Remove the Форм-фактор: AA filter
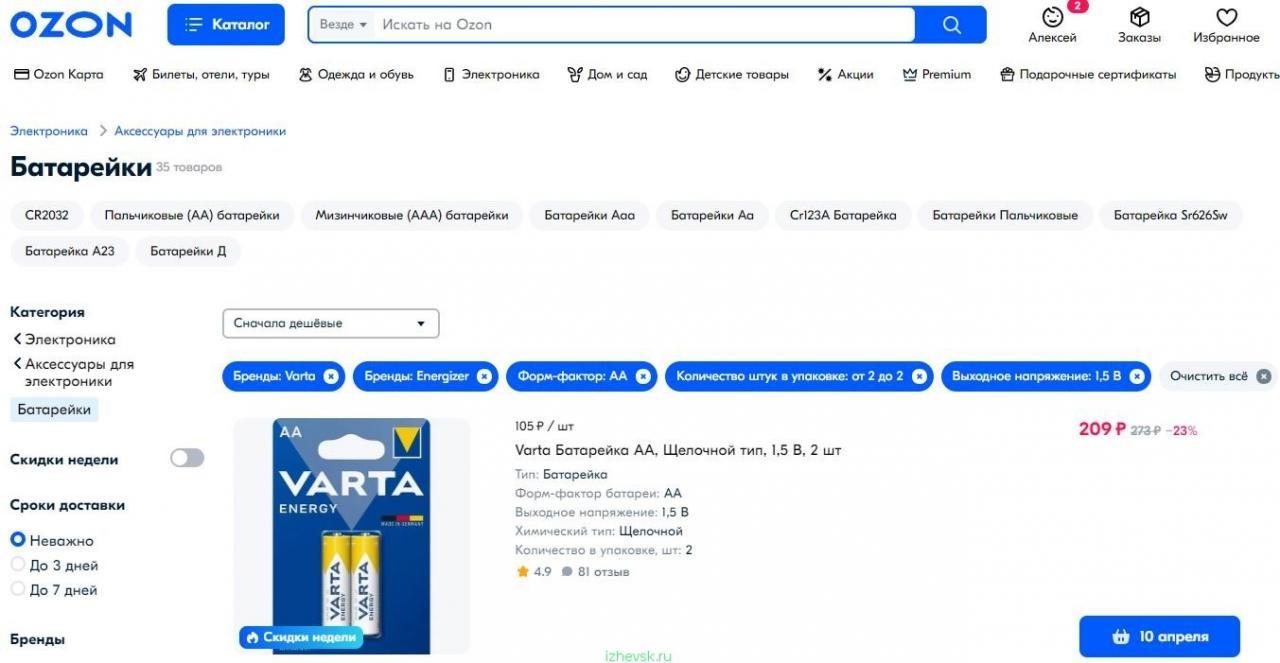1280x663 pixels. pyautogui.click(x=643, y=376)
